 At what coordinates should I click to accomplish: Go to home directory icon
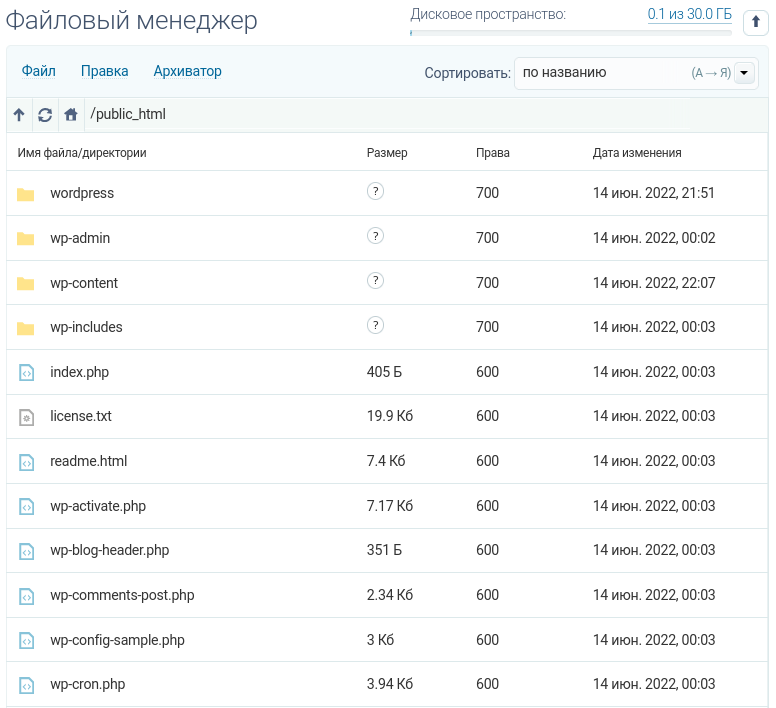[71, 115]
